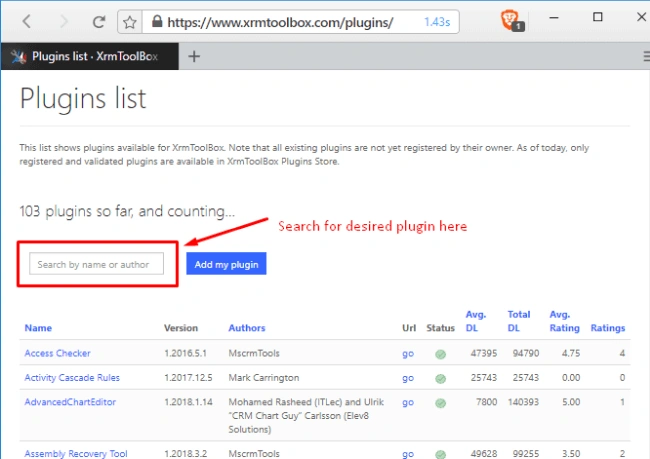Click the padlock site security icon
Image resolution: width=650 pixels, height=459 pixels.
[x=157, y=21]
